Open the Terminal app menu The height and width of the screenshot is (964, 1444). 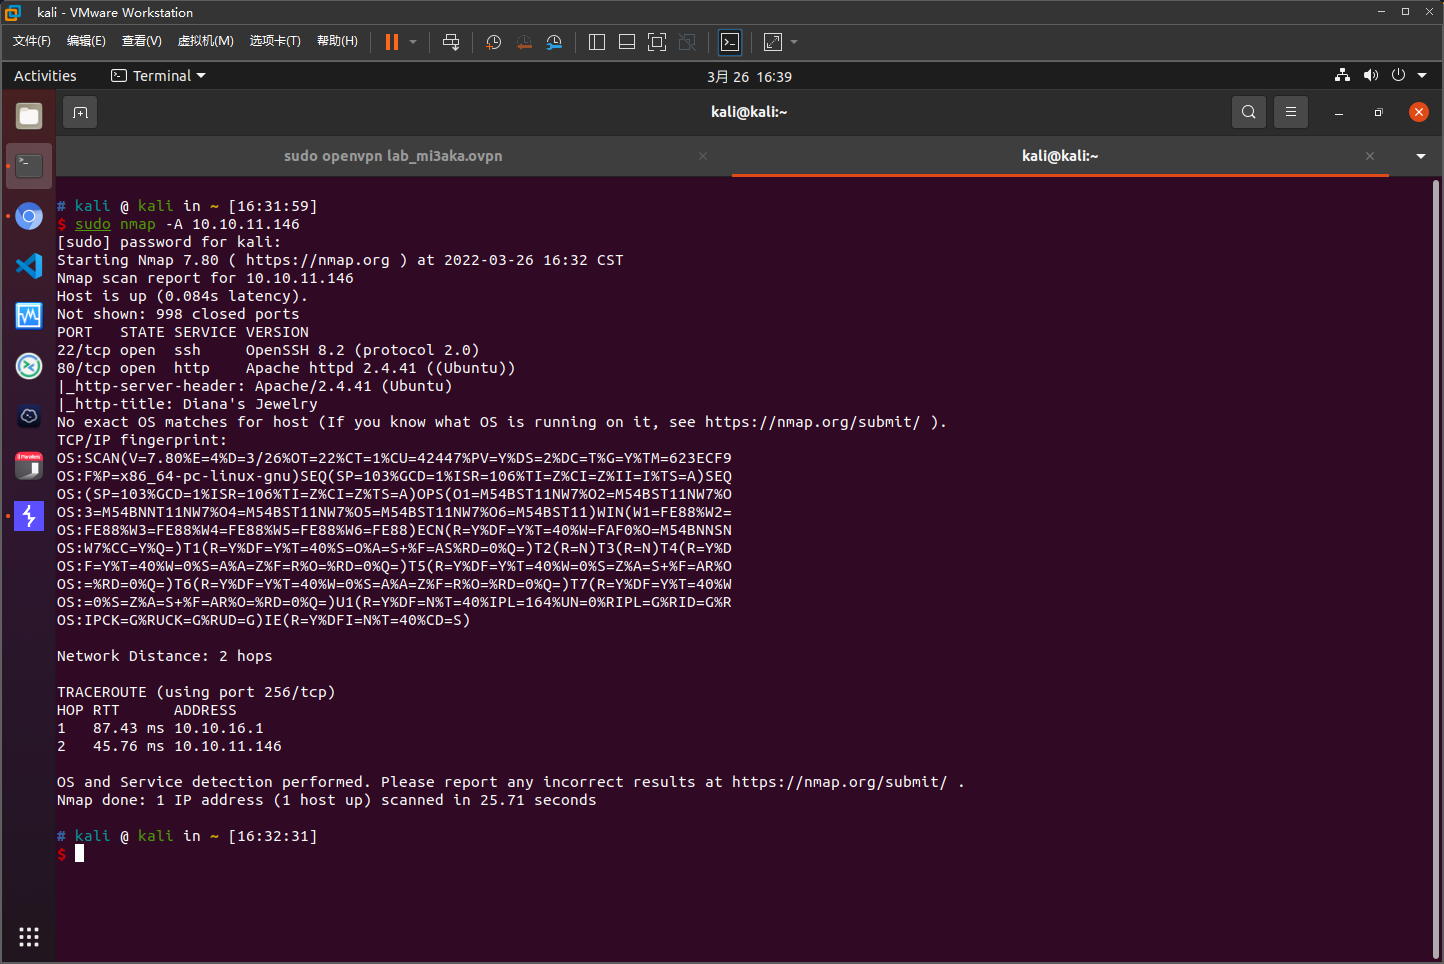pyautogui.click(x=158, y=76)
